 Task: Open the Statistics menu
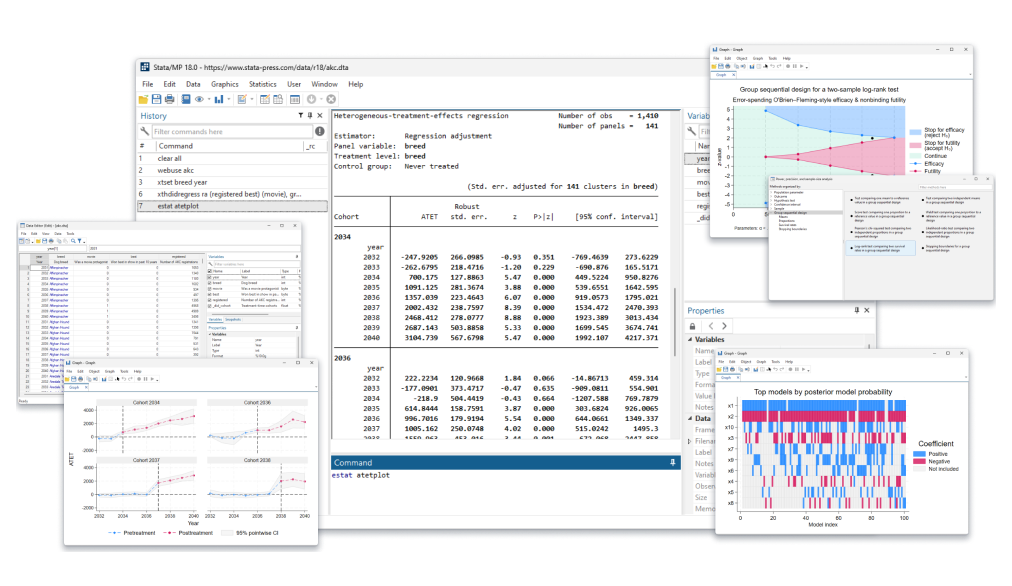coord(263,84)
